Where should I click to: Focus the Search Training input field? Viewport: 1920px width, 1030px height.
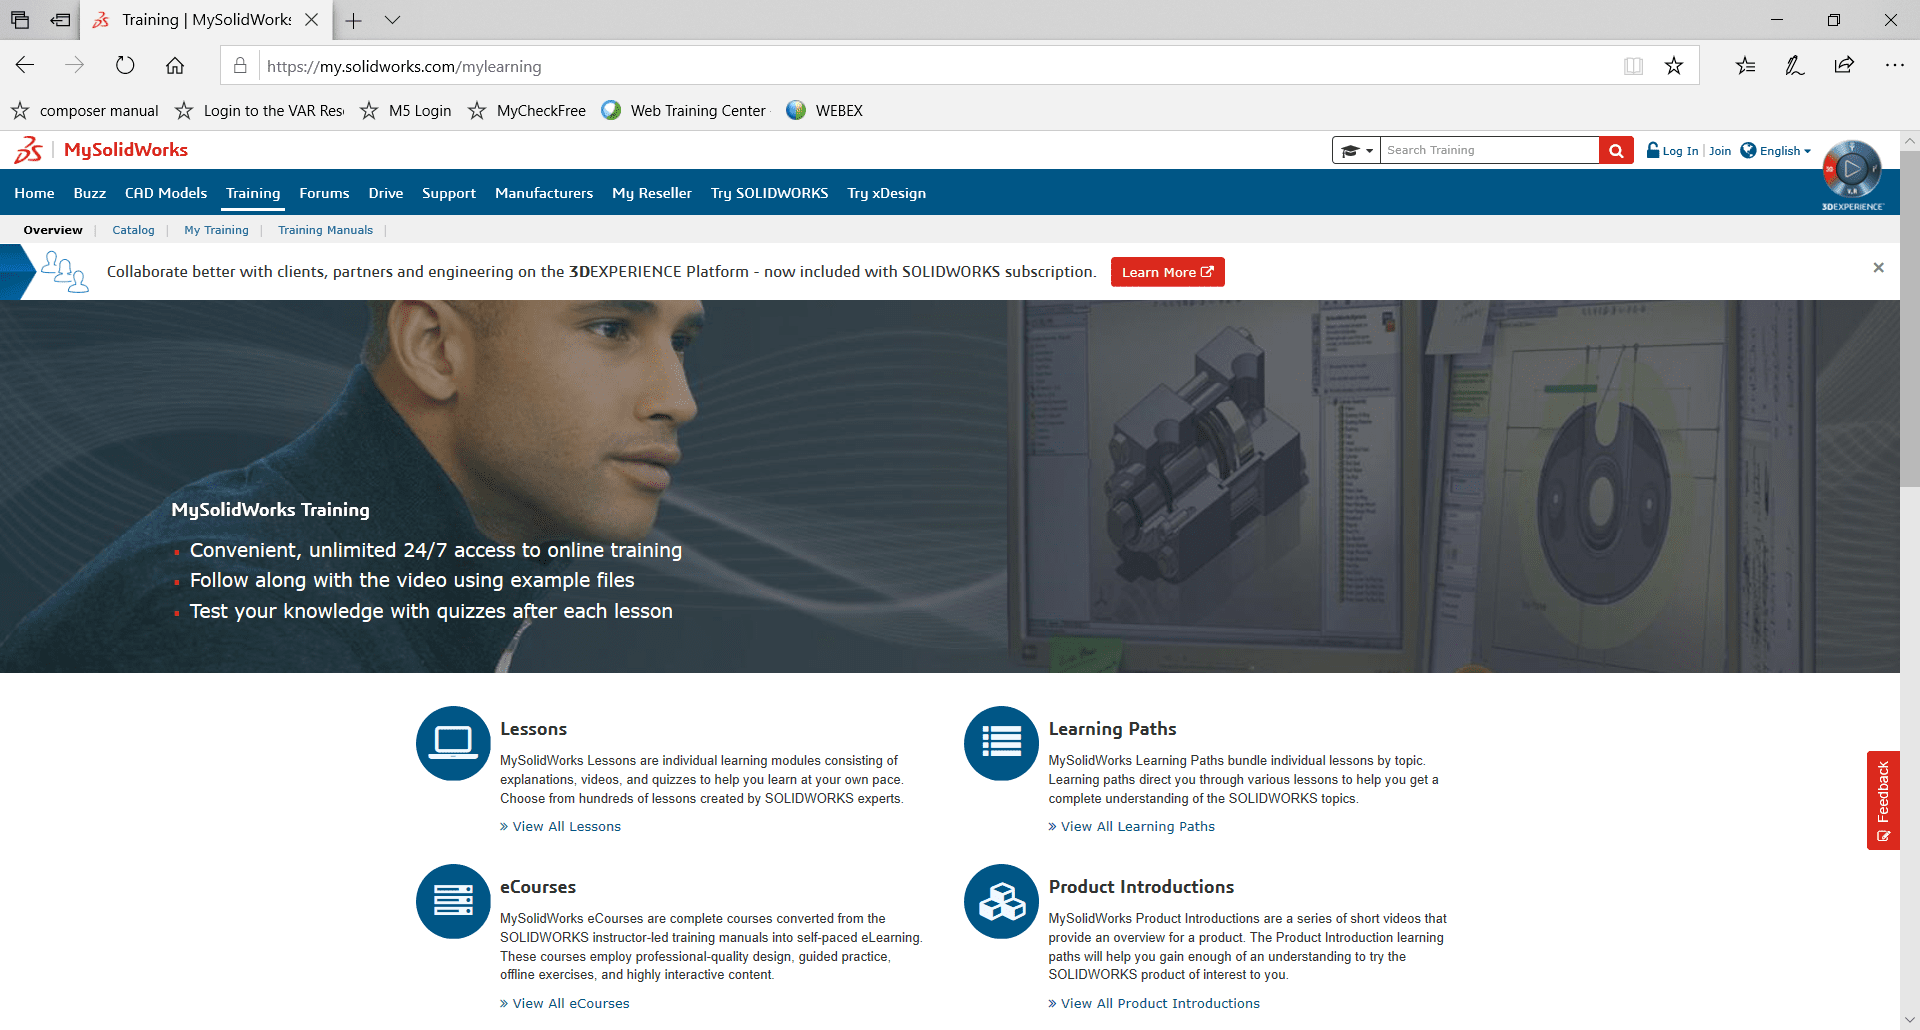click(1490, 150)
